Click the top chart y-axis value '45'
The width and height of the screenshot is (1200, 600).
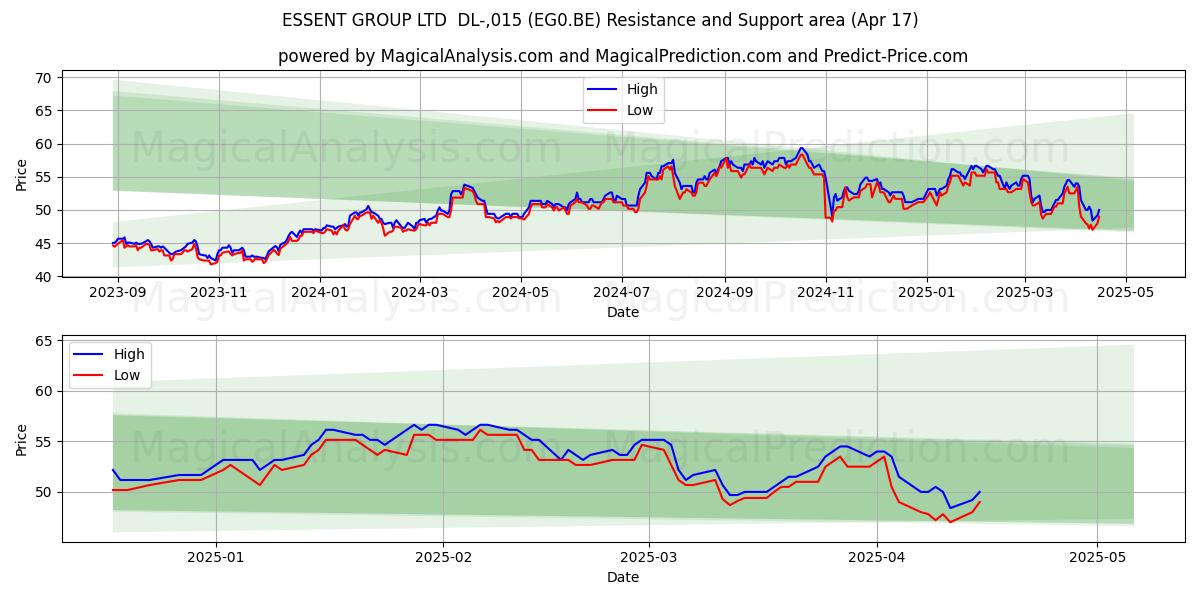[x=44, y=244]
